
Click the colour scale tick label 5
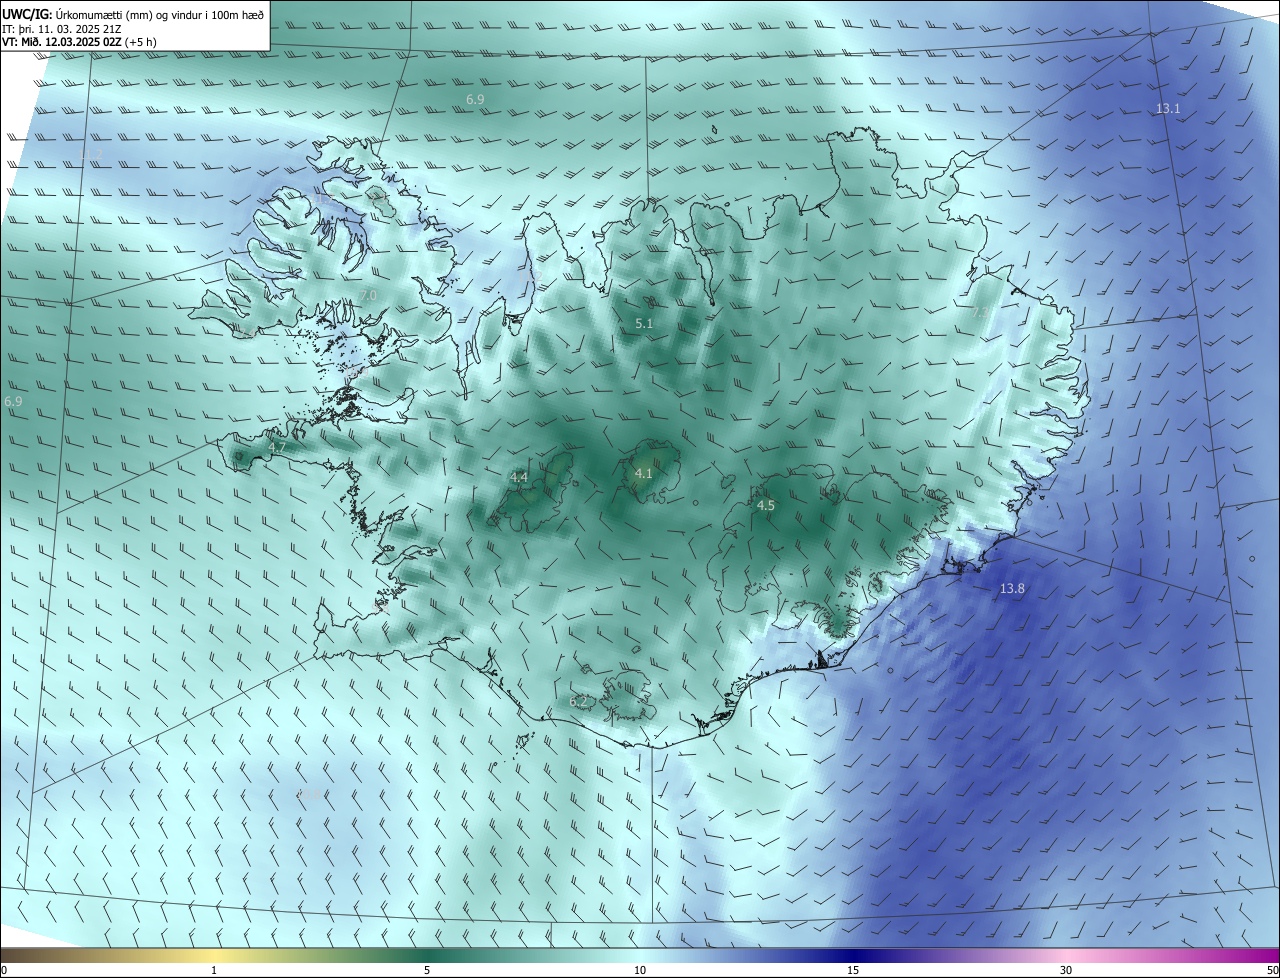[427, 970]
